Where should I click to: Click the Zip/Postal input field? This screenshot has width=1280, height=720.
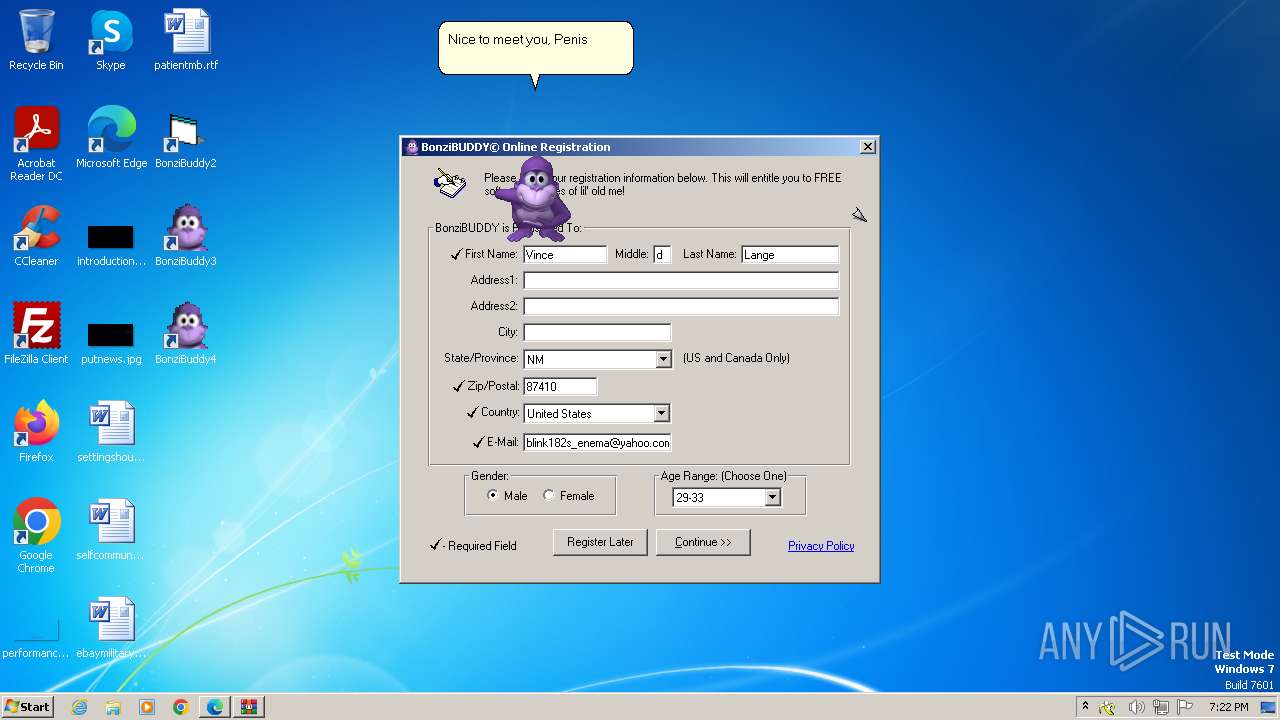click(x=560, y=386)
